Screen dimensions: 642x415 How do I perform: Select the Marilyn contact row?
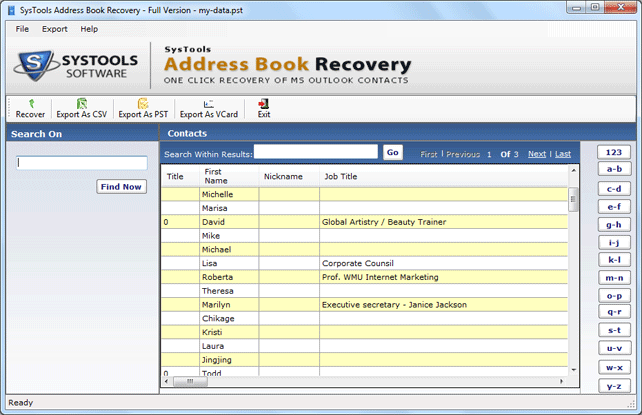364,305
